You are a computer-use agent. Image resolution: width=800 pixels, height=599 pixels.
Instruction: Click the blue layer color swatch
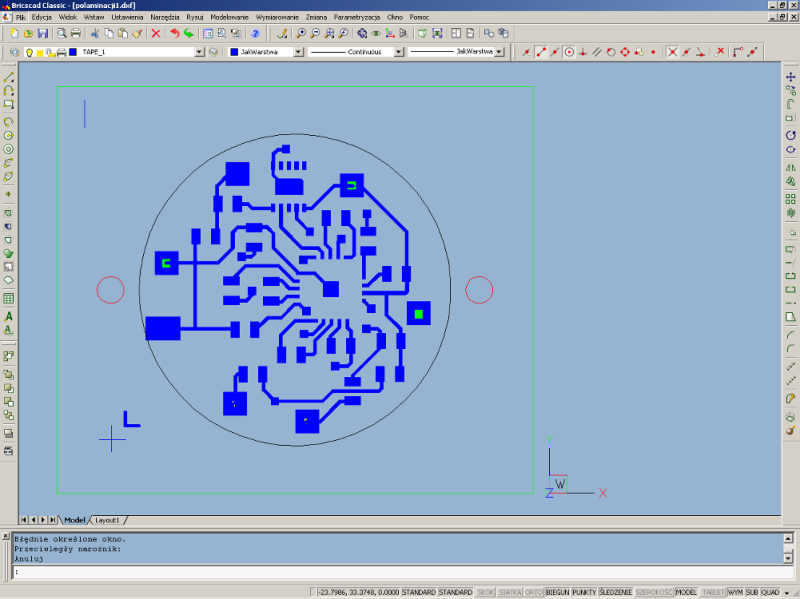click(x=73, y=52)
